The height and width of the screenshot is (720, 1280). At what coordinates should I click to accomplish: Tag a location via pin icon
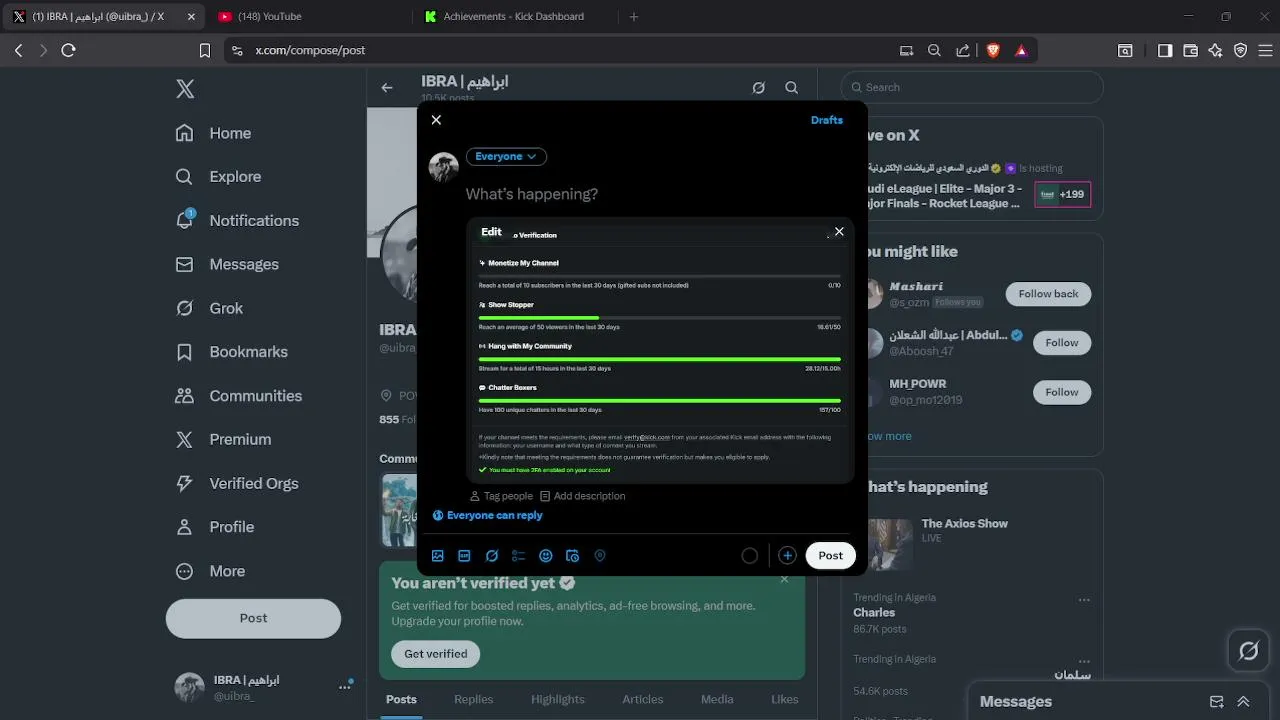(600, 556)
